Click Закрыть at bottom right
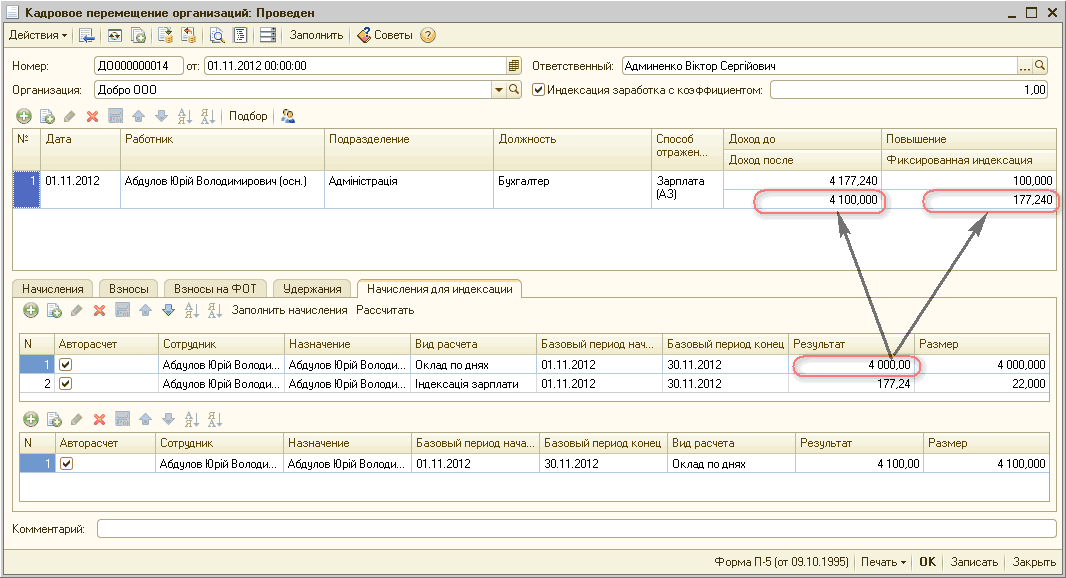 coord(1033,562)
